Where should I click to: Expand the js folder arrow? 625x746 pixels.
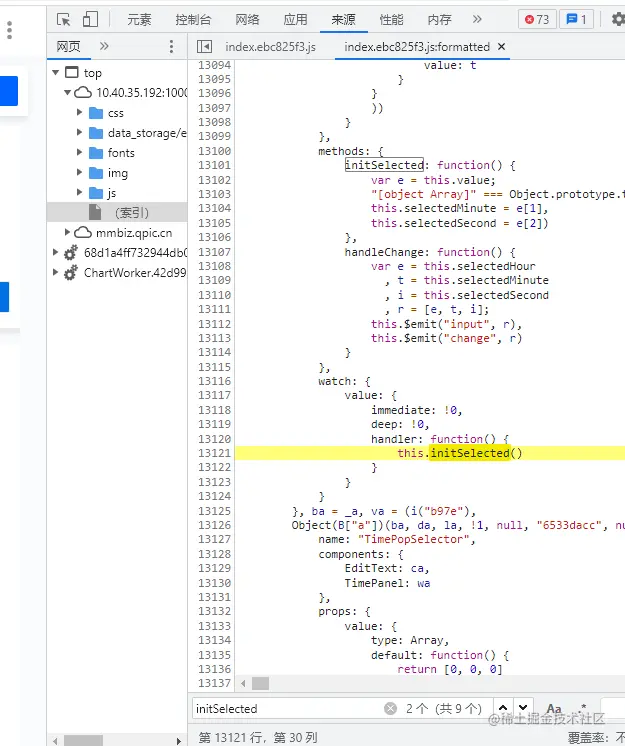(79, 192)
